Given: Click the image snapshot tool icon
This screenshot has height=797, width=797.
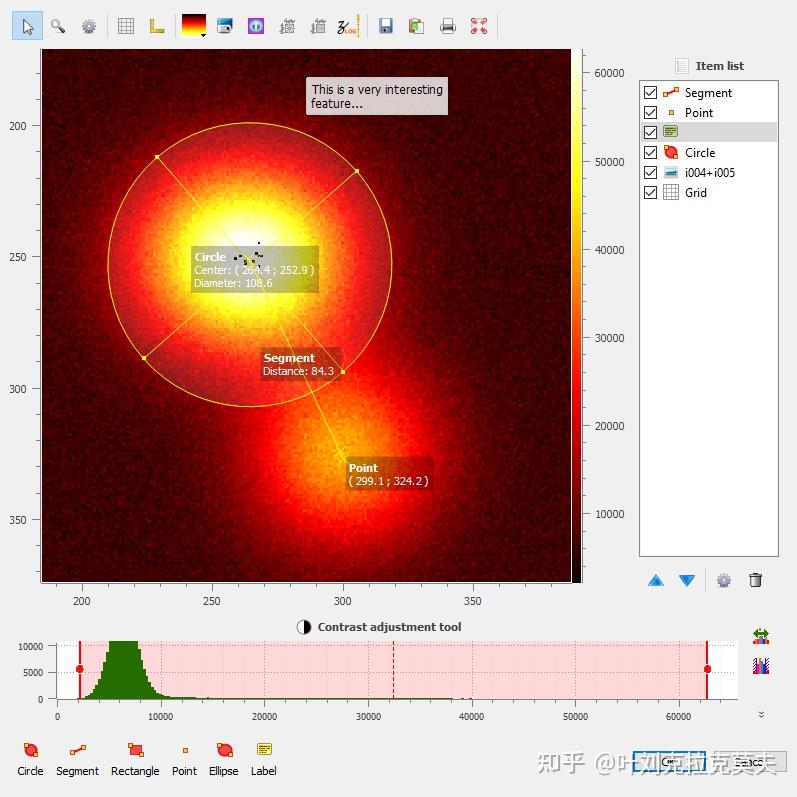Looking at the screenshot, I should [224, 26].
